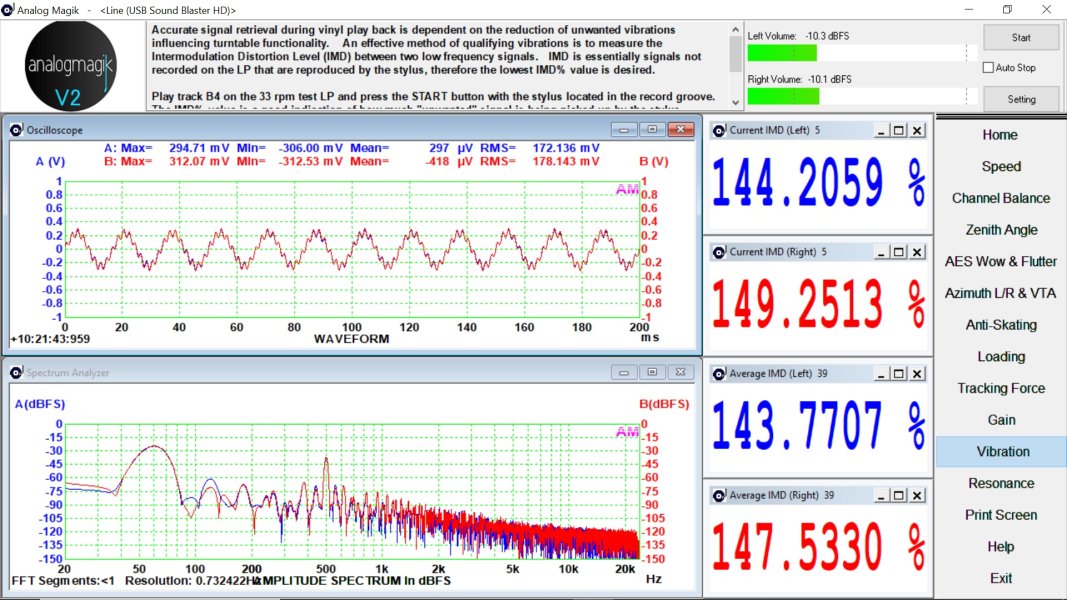Open the Resonance measurement page

click(1001, 483)
